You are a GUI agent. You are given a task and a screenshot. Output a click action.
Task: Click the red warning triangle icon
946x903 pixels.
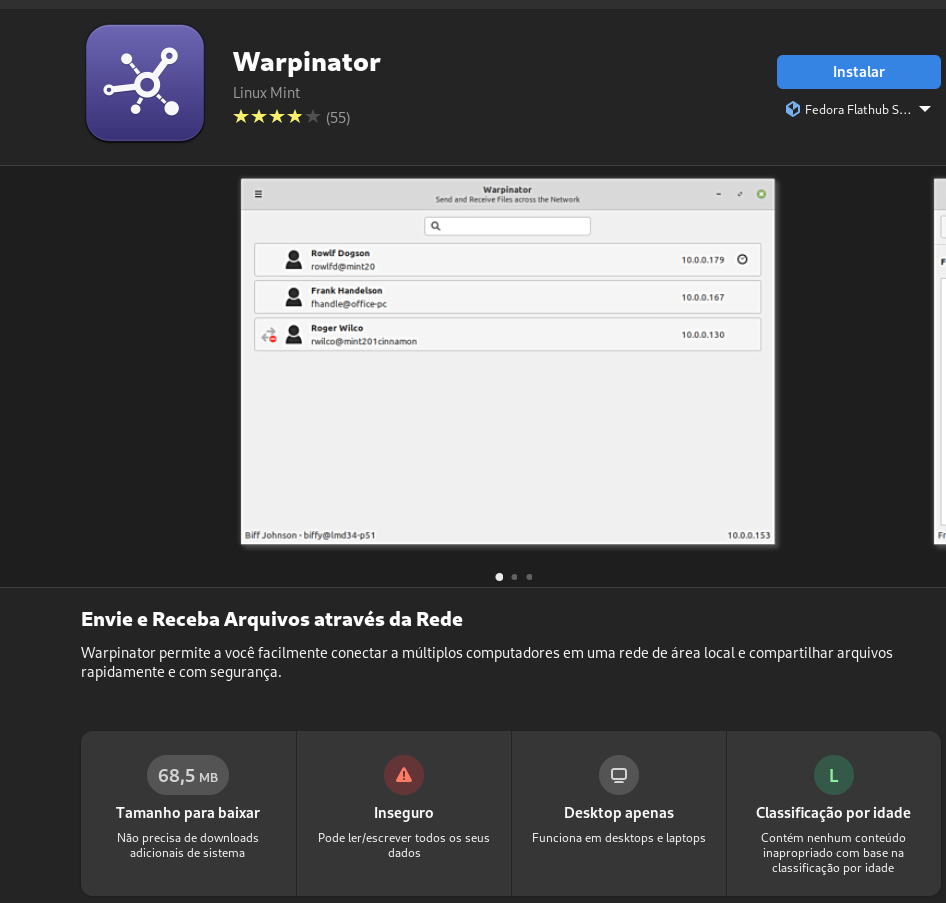pos(404,775)
